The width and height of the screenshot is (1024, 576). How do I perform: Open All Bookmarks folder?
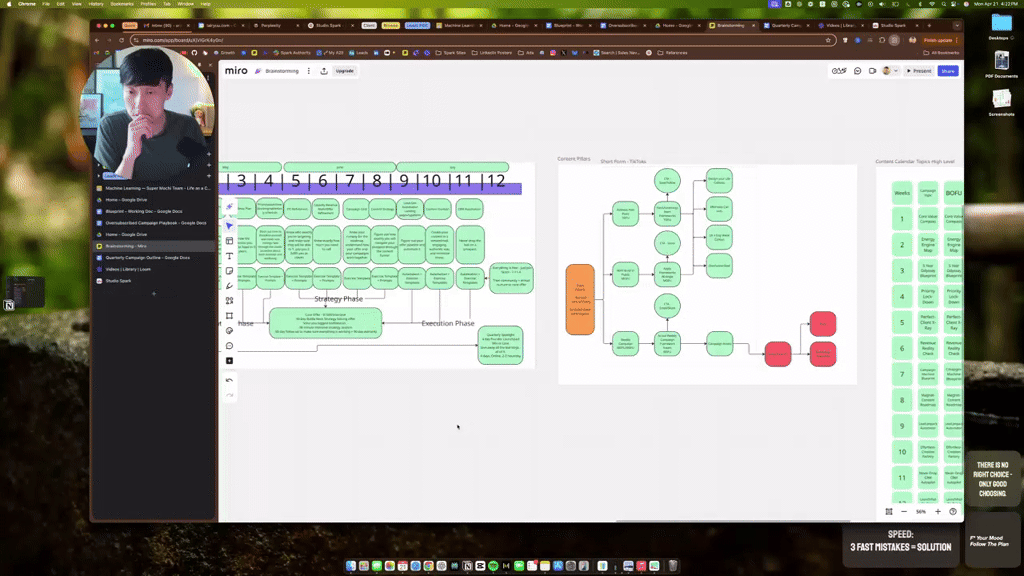pyautogui.click(x=942, y=53)
